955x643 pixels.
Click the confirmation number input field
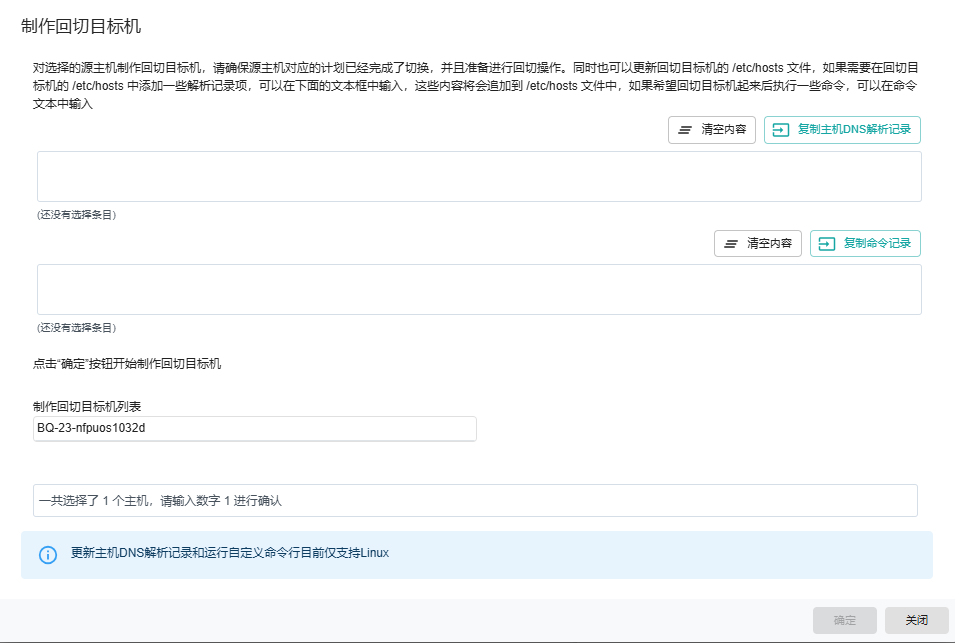(475, 500)
